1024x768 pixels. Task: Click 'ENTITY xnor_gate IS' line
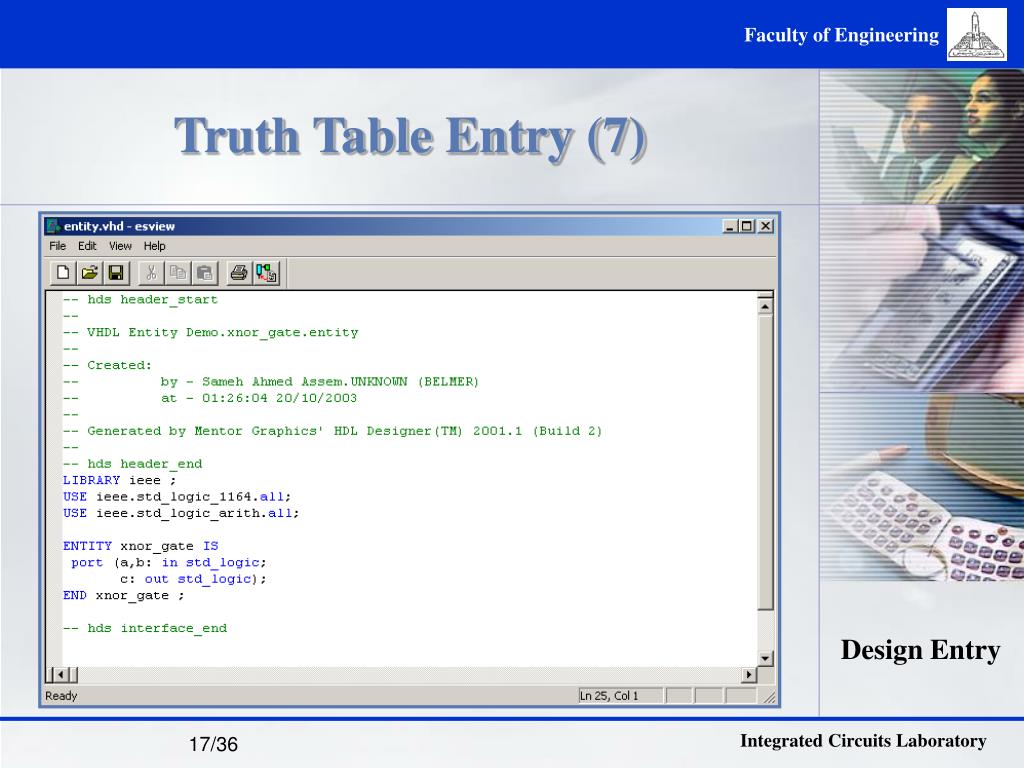point(140,546)
